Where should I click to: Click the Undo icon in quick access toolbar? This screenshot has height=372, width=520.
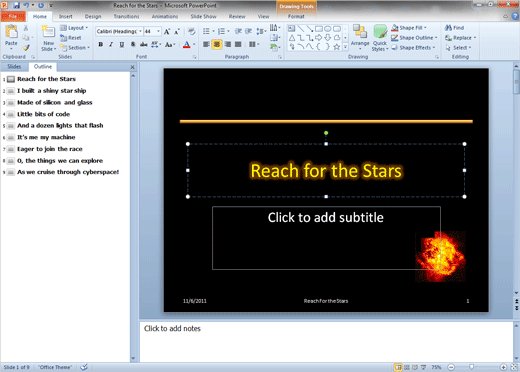26,5
